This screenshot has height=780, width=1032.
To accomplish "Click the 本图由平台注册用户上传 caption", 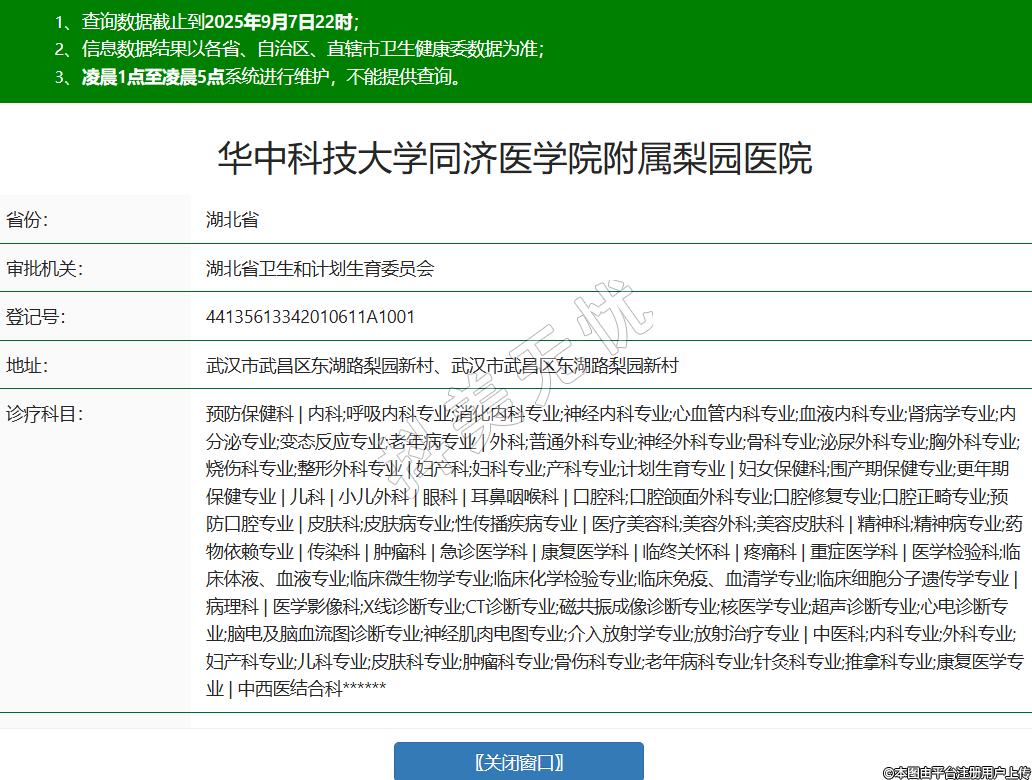I will click(955, 771).
